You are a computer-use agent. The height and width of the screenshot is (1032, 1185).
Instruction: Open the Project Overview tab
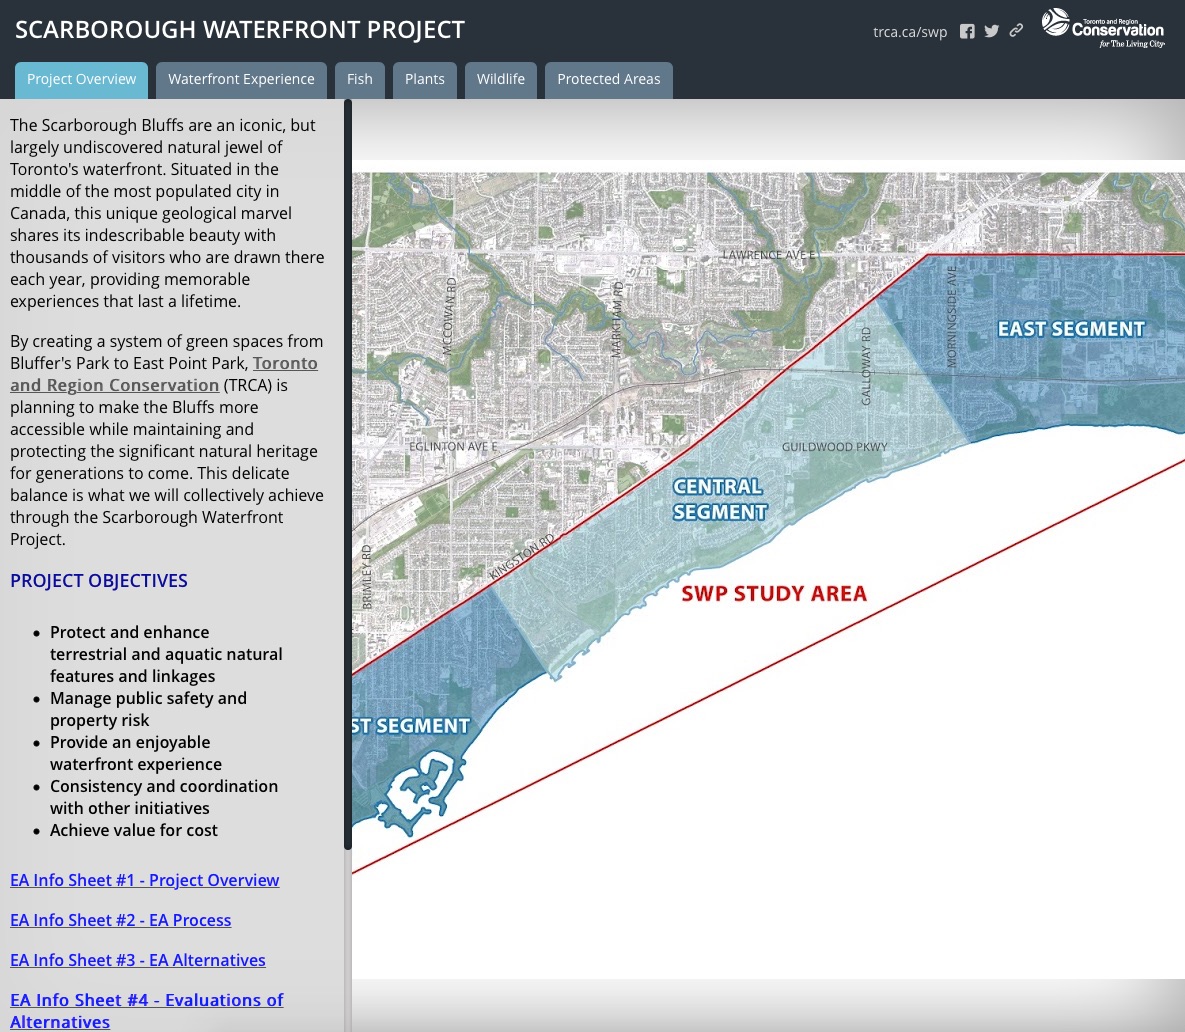pos(82,80)
